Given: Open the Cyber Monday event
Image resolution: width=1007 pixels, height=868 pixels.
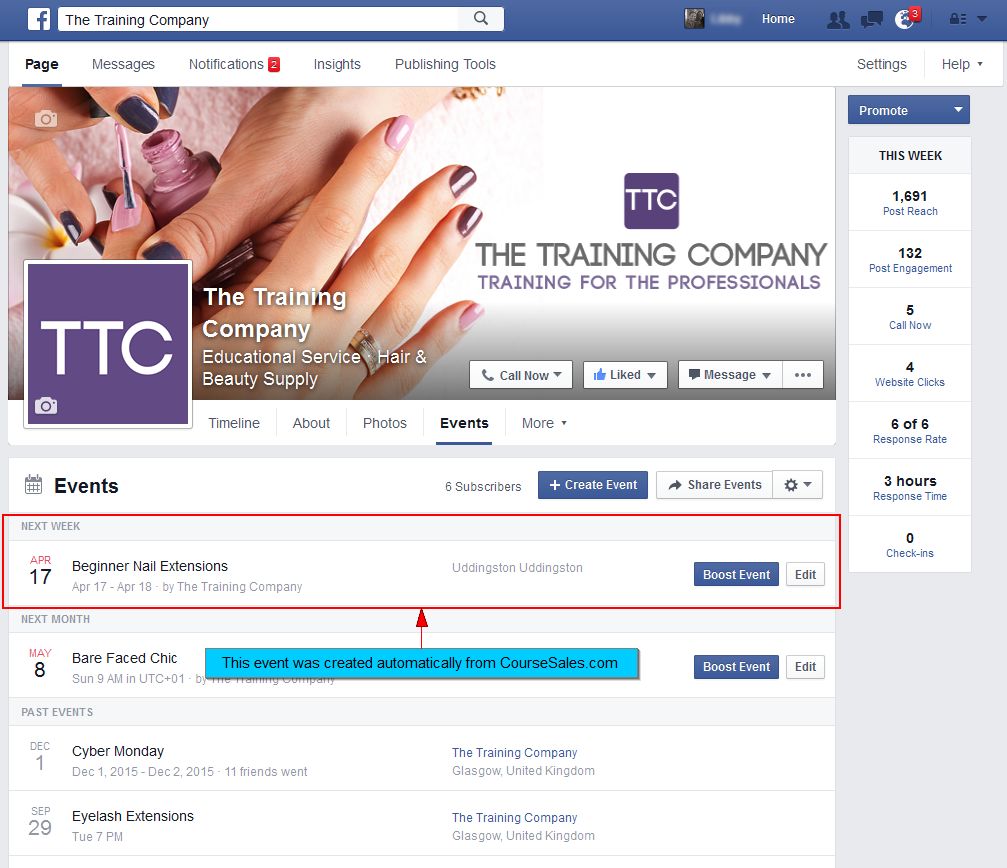Looking at the screenshot, I should click(118, 751).
